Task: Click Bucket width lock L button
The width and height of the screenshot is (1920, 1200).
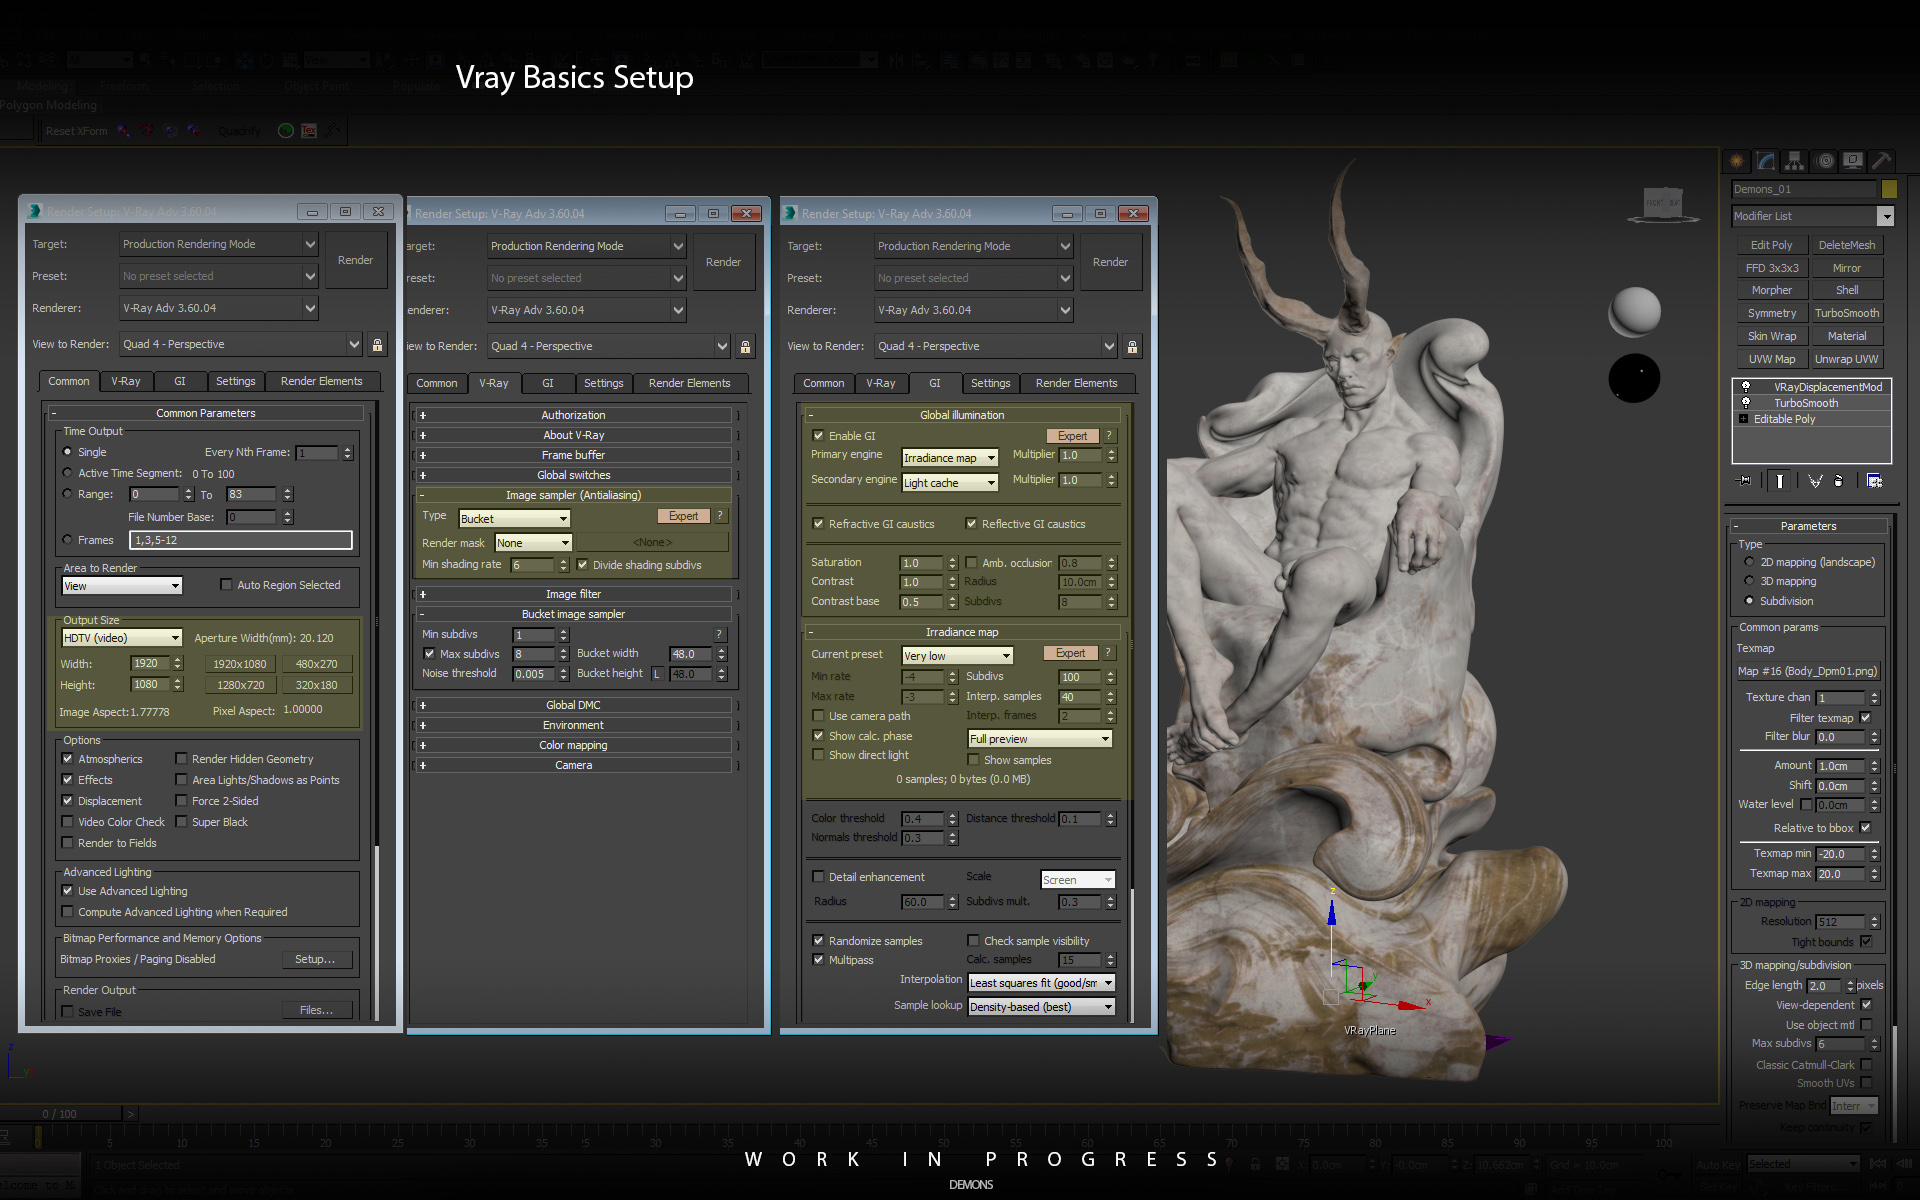Action: click(x=657, y=674)
